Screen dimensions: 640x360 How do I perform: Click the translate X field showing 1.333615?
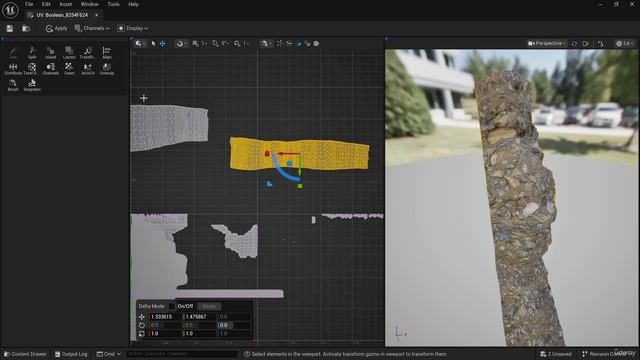(x=165, y=317)
